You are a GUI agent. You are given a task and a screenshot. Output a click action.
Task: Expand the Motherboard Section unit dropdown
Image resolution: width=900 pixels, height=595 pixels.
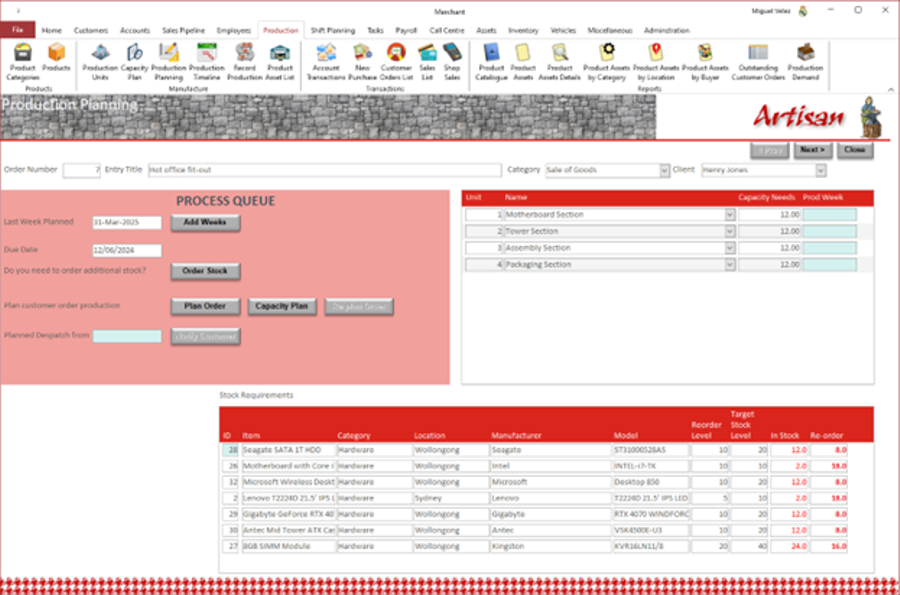[x=729, y=215]
